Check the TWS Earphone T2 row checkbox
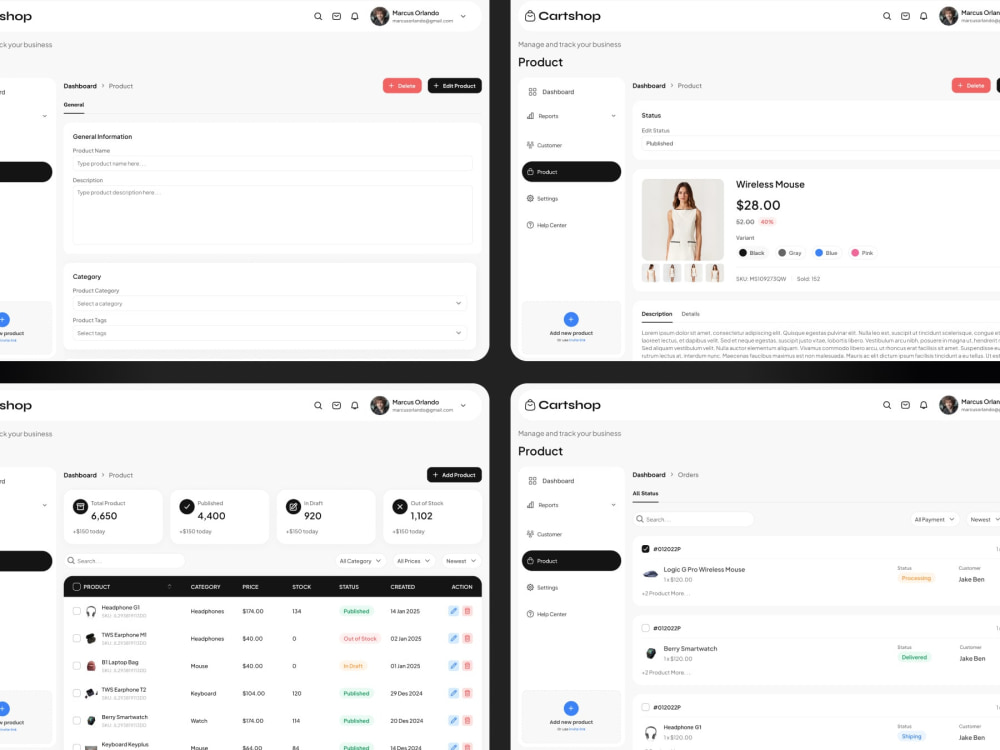The image size is (1000, 750). coord(77,693)
